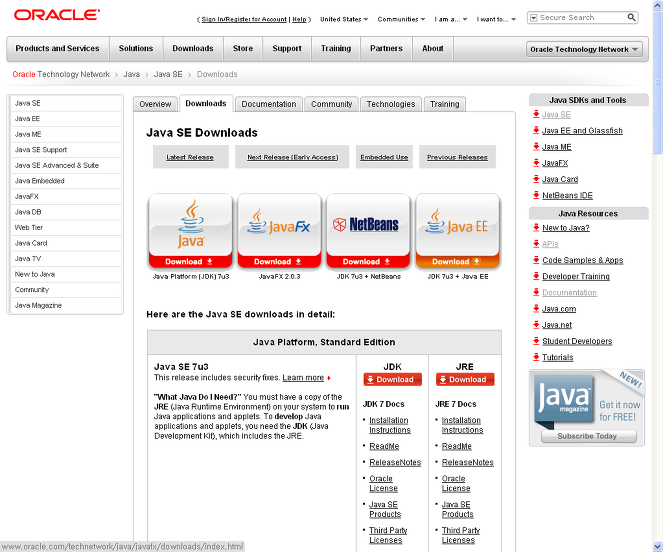
Task: Open the Training main menu item
Action: (x=336, y=49)
